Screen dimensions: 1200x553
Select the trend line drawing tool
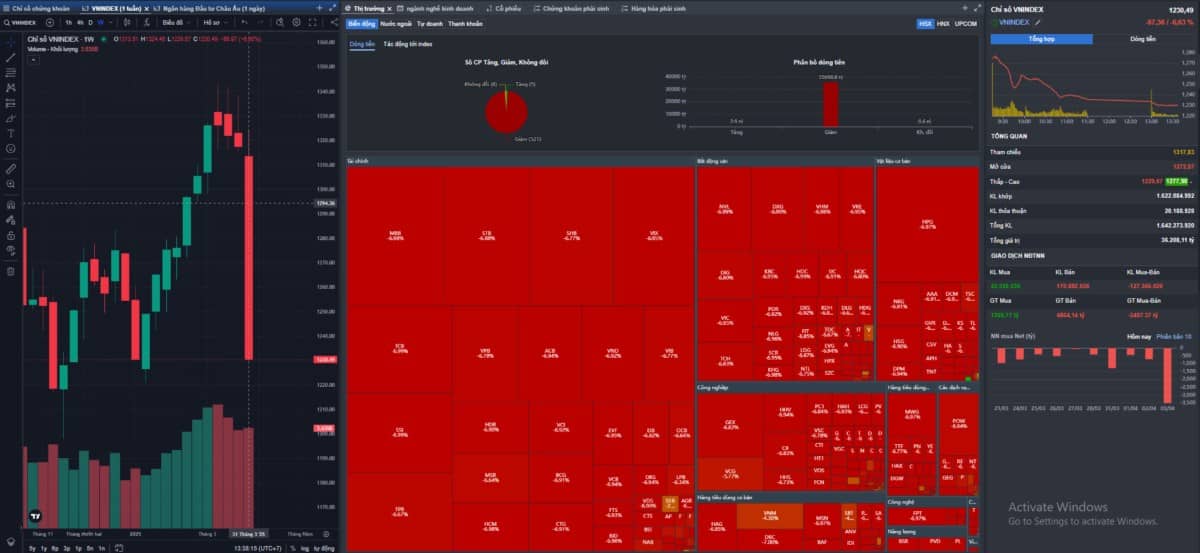point(11,57)
